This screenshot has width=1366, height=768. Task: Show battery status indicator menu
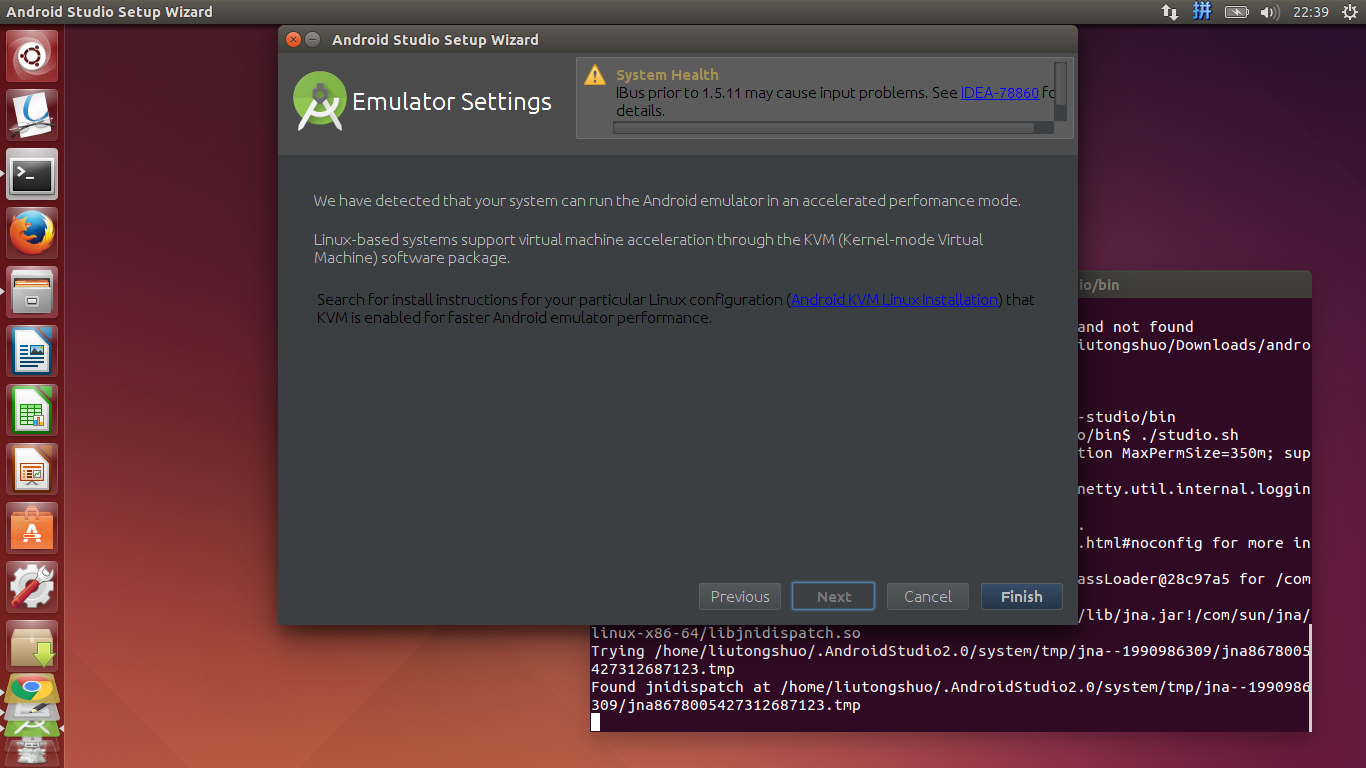point(1237,12)
